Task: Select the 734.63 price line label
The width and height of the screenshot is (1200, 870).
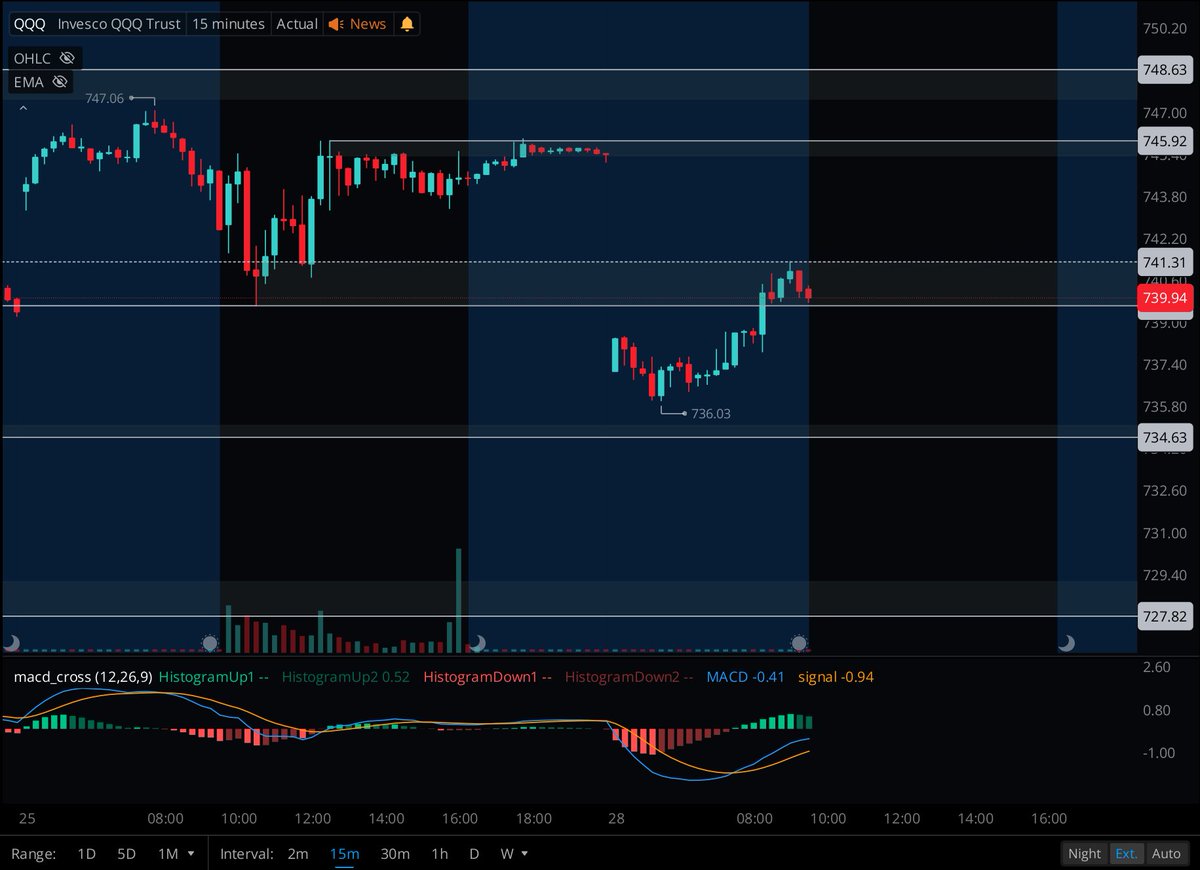Action: tap(1164, 437)
